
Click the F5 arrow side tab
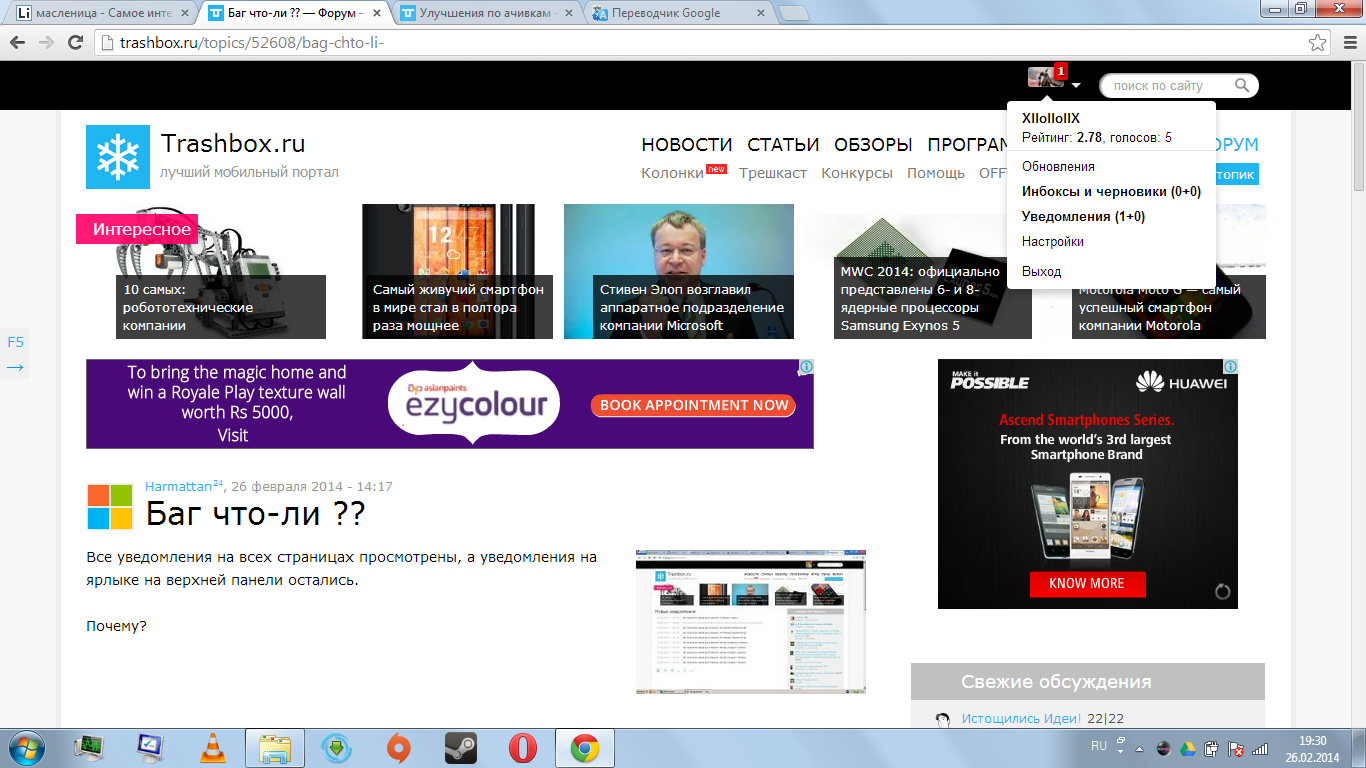[15, 354]
